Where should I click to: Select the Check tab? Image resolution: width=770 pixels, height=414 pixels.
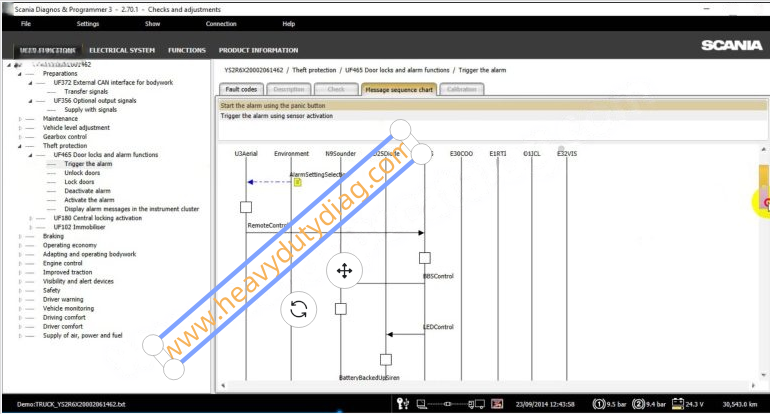click(336, 89)
